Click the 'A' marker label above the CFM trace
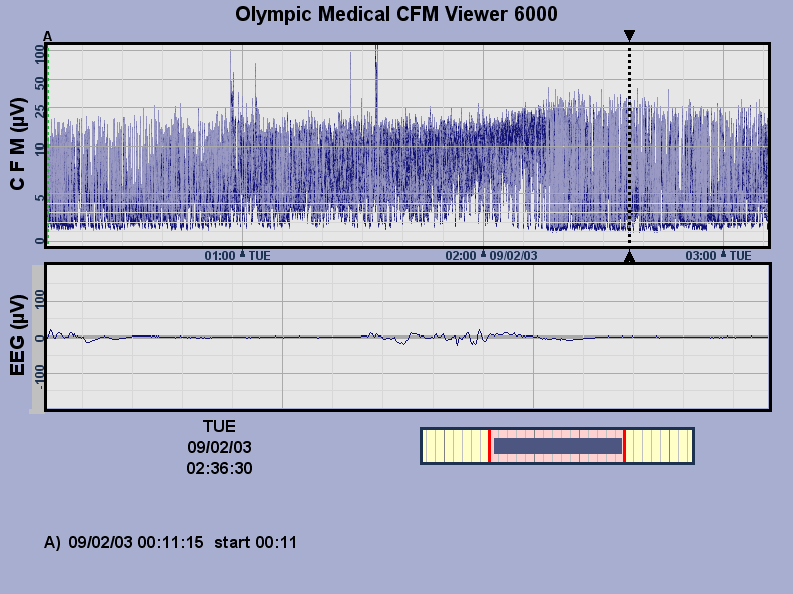 [x=48, y=36]
